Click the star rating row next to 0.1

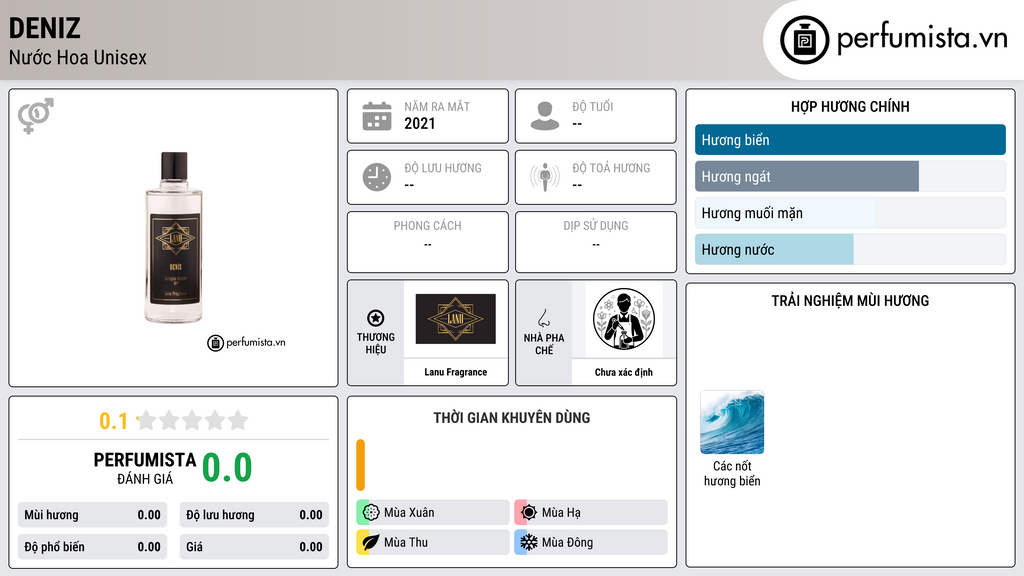point(193,420)
